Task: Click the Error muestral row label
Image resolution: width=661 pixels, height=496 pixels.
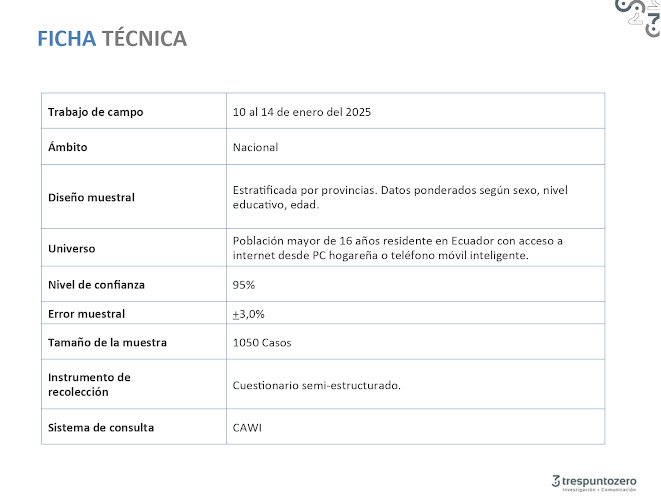Action: click(87, 314)
